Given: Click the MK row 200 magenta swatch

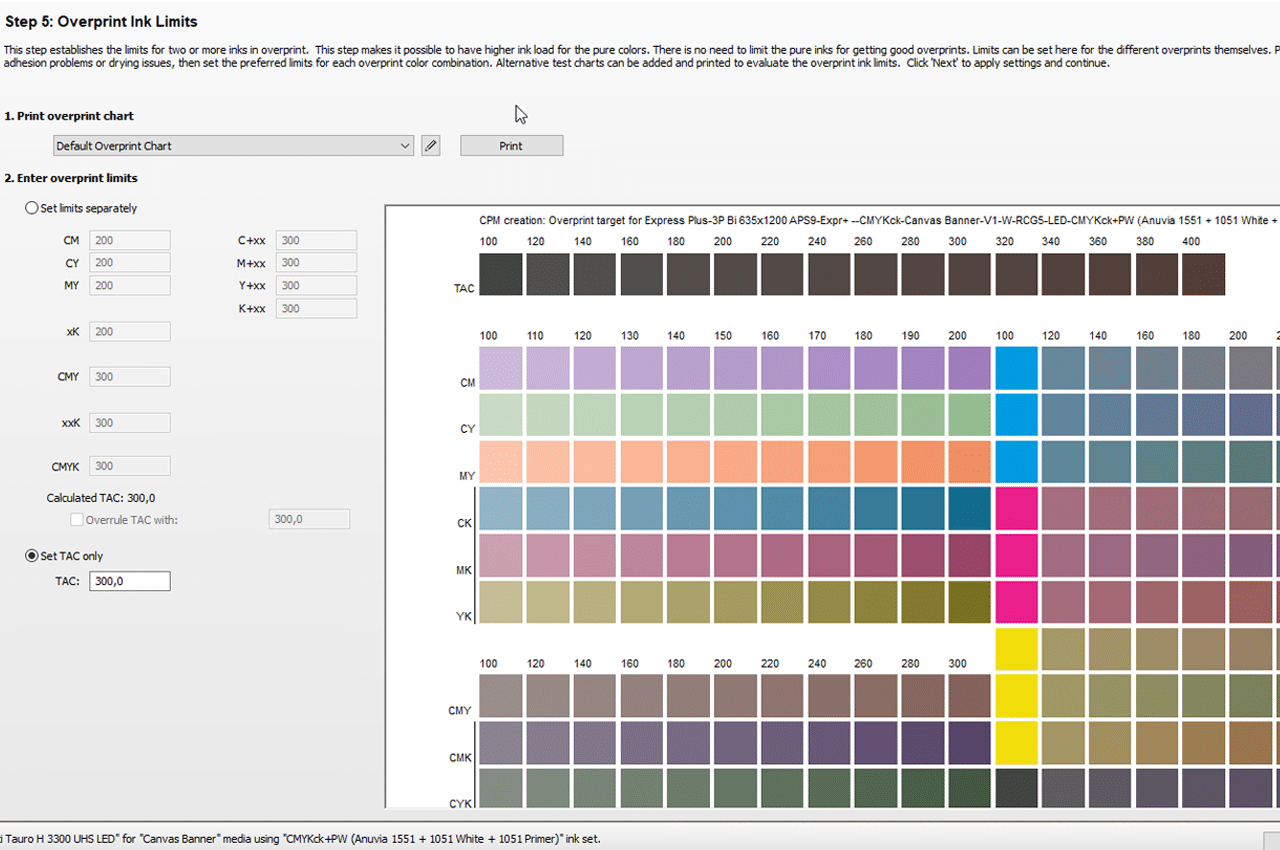Looking at the screenshot, I should [969, 555].
